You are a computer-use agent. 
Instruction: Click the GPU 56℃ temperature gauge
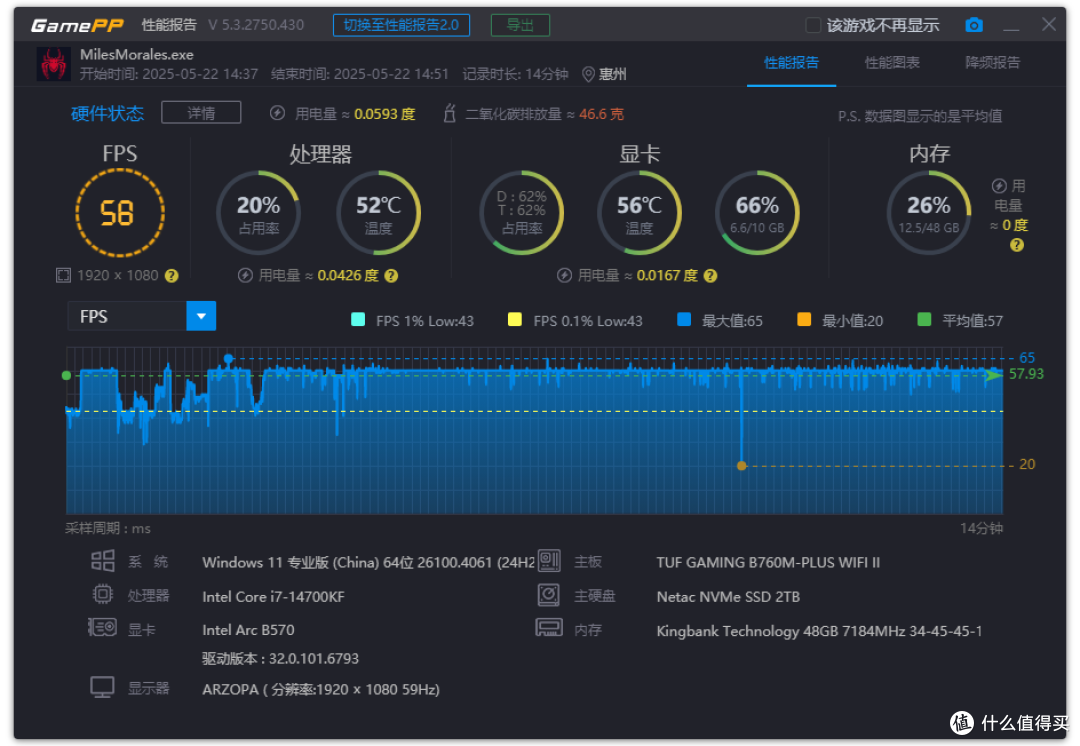639,213
